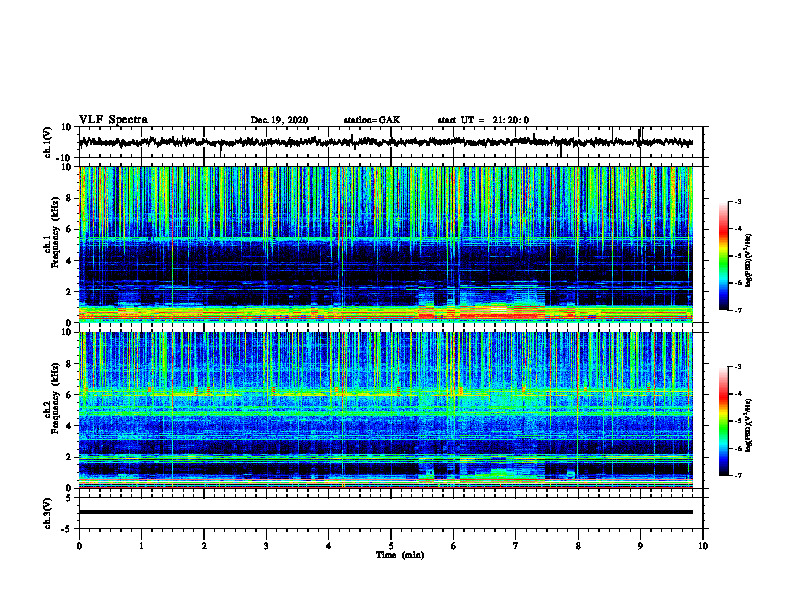Click inside the ch.2 spectrogram panel
The width and height of the screenshot is (792, 612).
tap(386, 410)
